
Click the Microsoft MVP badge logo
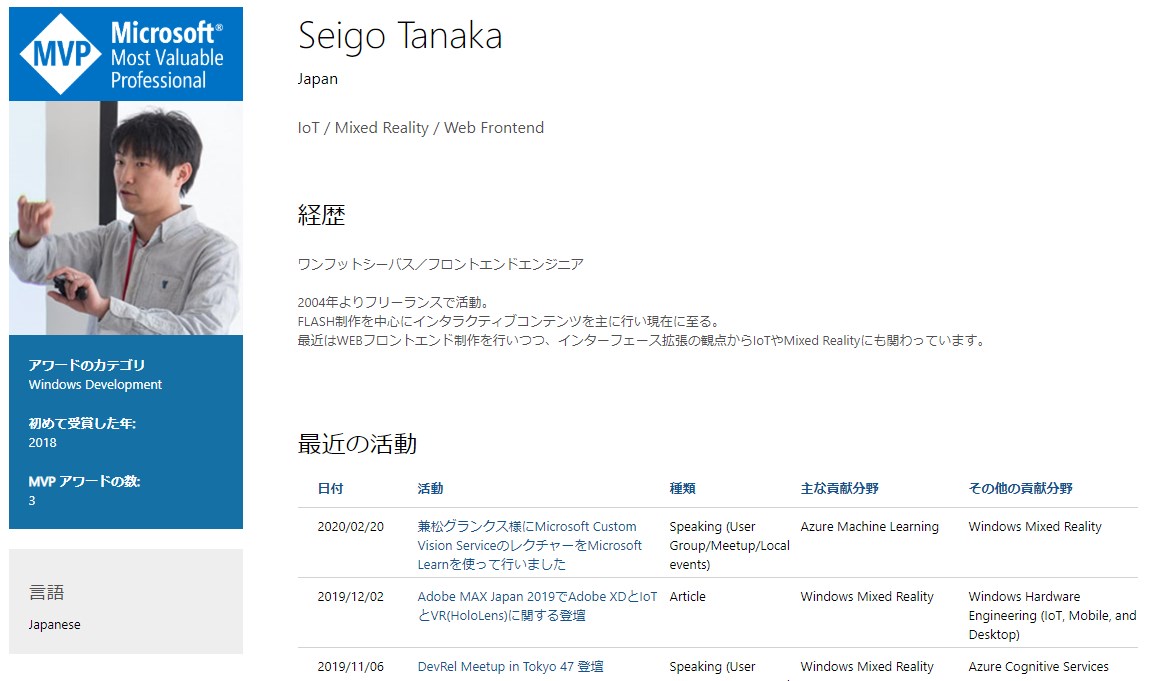point(125,54)
